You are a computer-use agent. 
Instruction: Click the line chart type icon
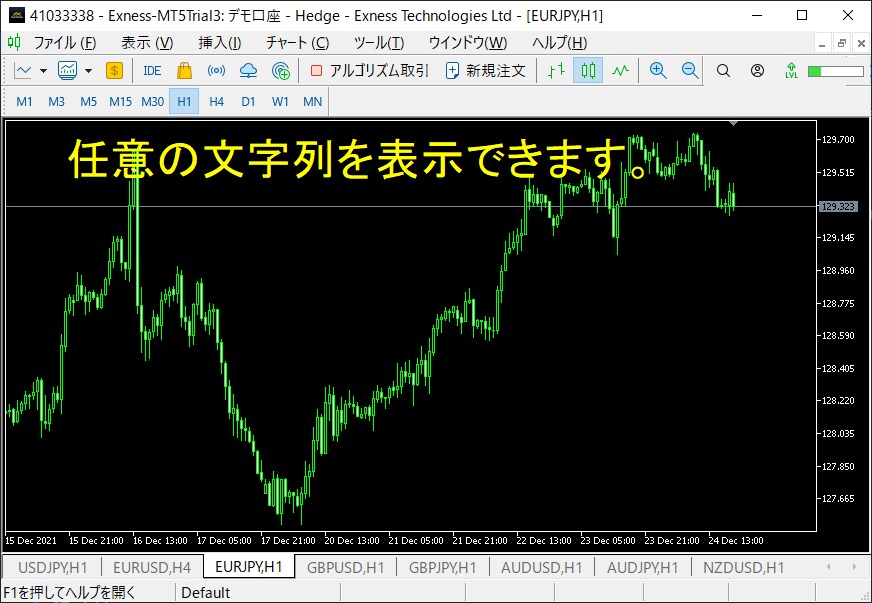coord(23,71)
